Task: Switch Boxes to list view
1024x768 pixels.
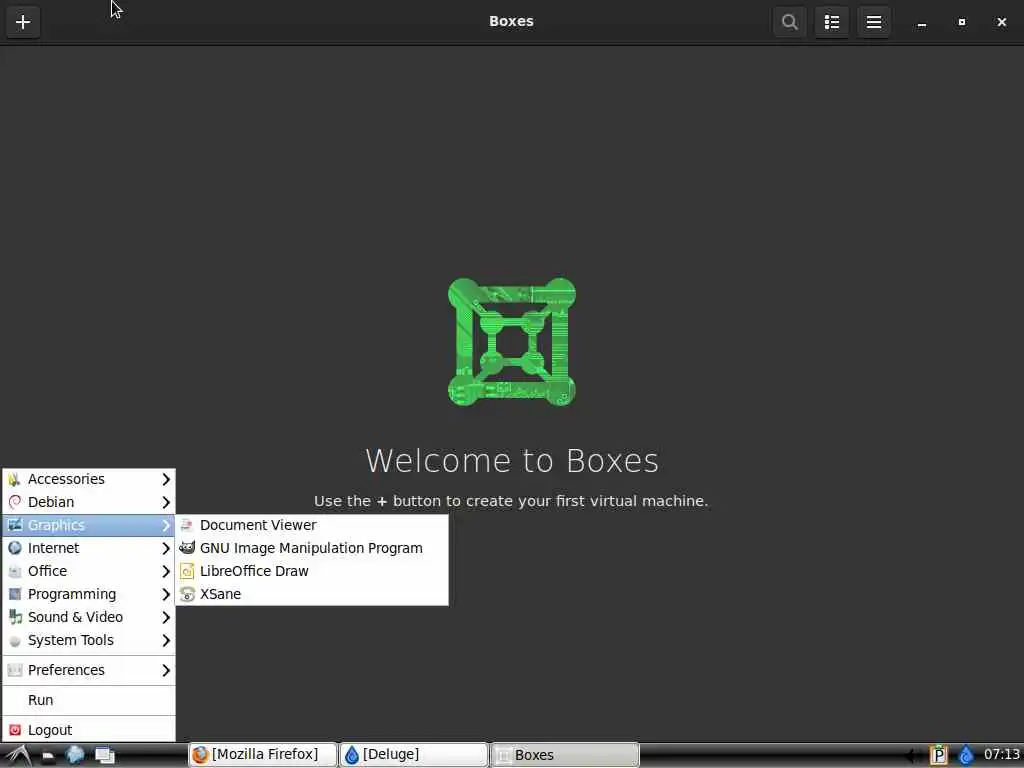Action: tap(831, 22)
